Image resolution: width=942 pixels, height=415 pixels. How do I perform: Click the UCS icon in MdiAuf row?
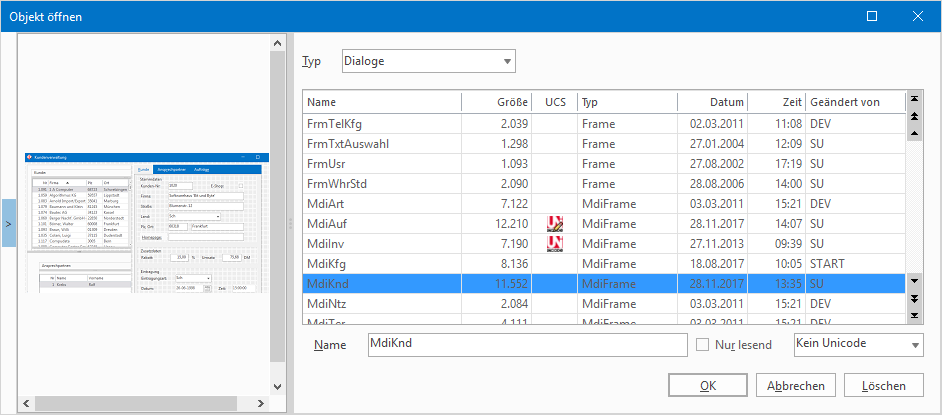coord(555,223)
